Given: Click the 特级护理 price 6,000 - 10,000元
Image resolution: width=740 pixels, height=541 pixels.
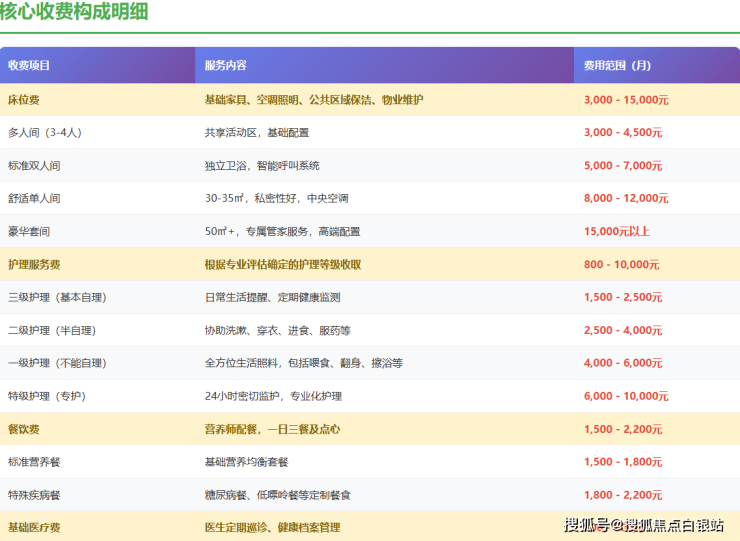Looking at the screenshot, I should click(626, 397).
